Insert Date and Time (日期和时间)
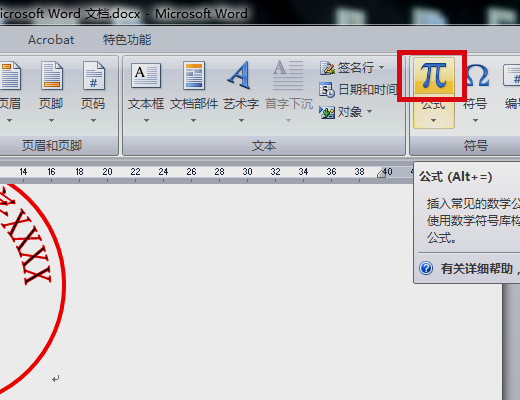The height and width of the screenshot is (400, 520). pyautogui.click(x=358, y=90)
